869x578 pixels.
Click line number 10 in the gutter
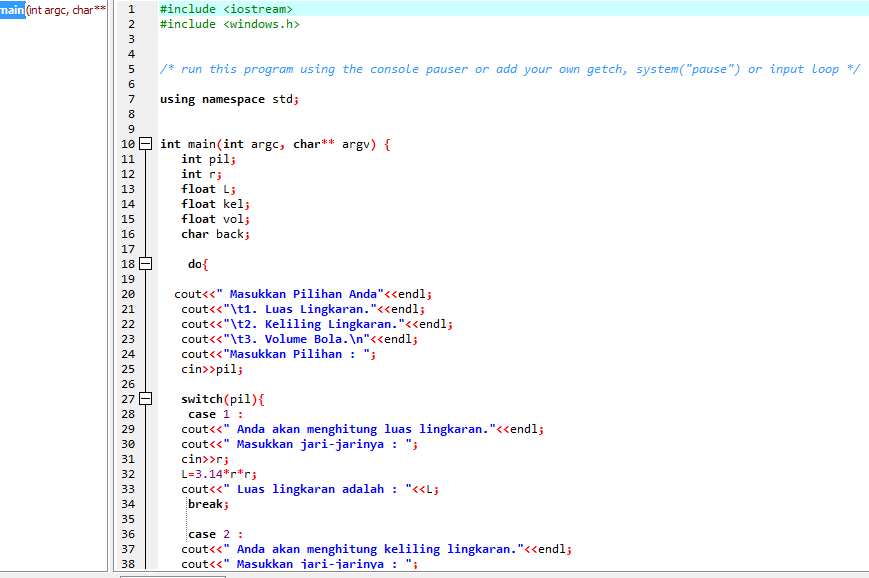pos(128,143)
